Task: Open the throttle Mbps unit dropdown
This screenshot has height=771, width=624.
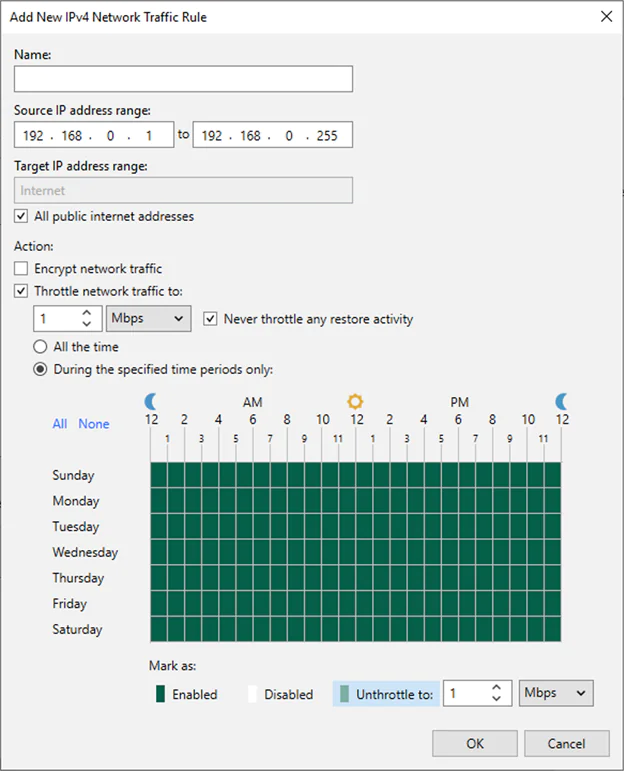Action: pyautogui.click(x=148, y=319)
